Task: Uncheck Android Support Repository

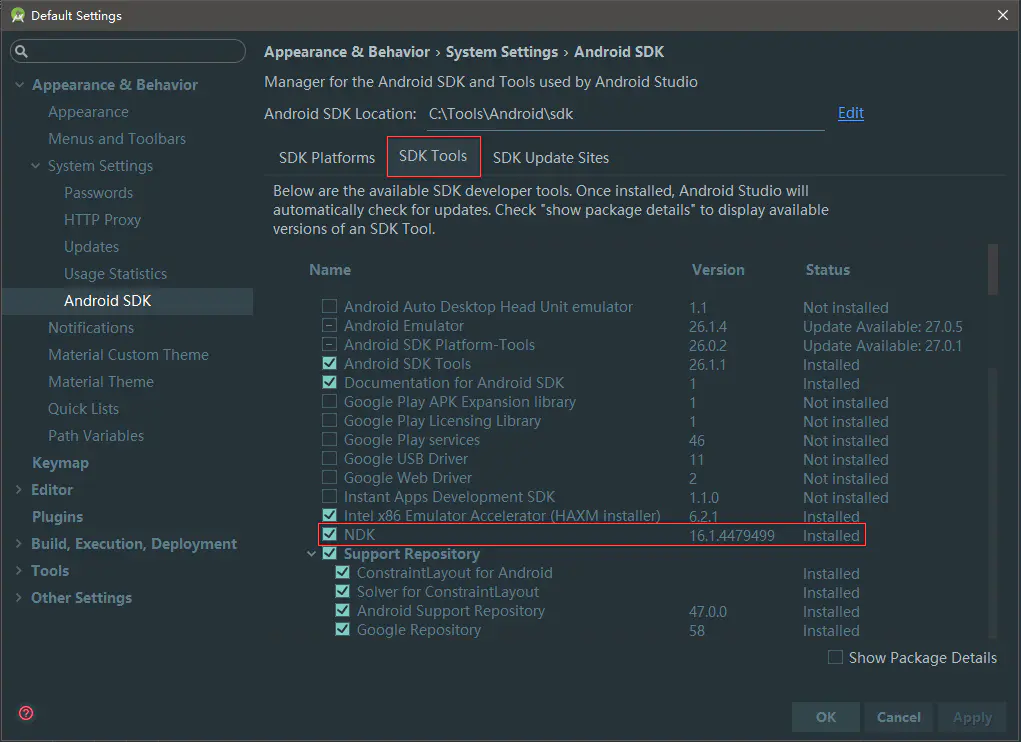Action: (x=343, y=610)
